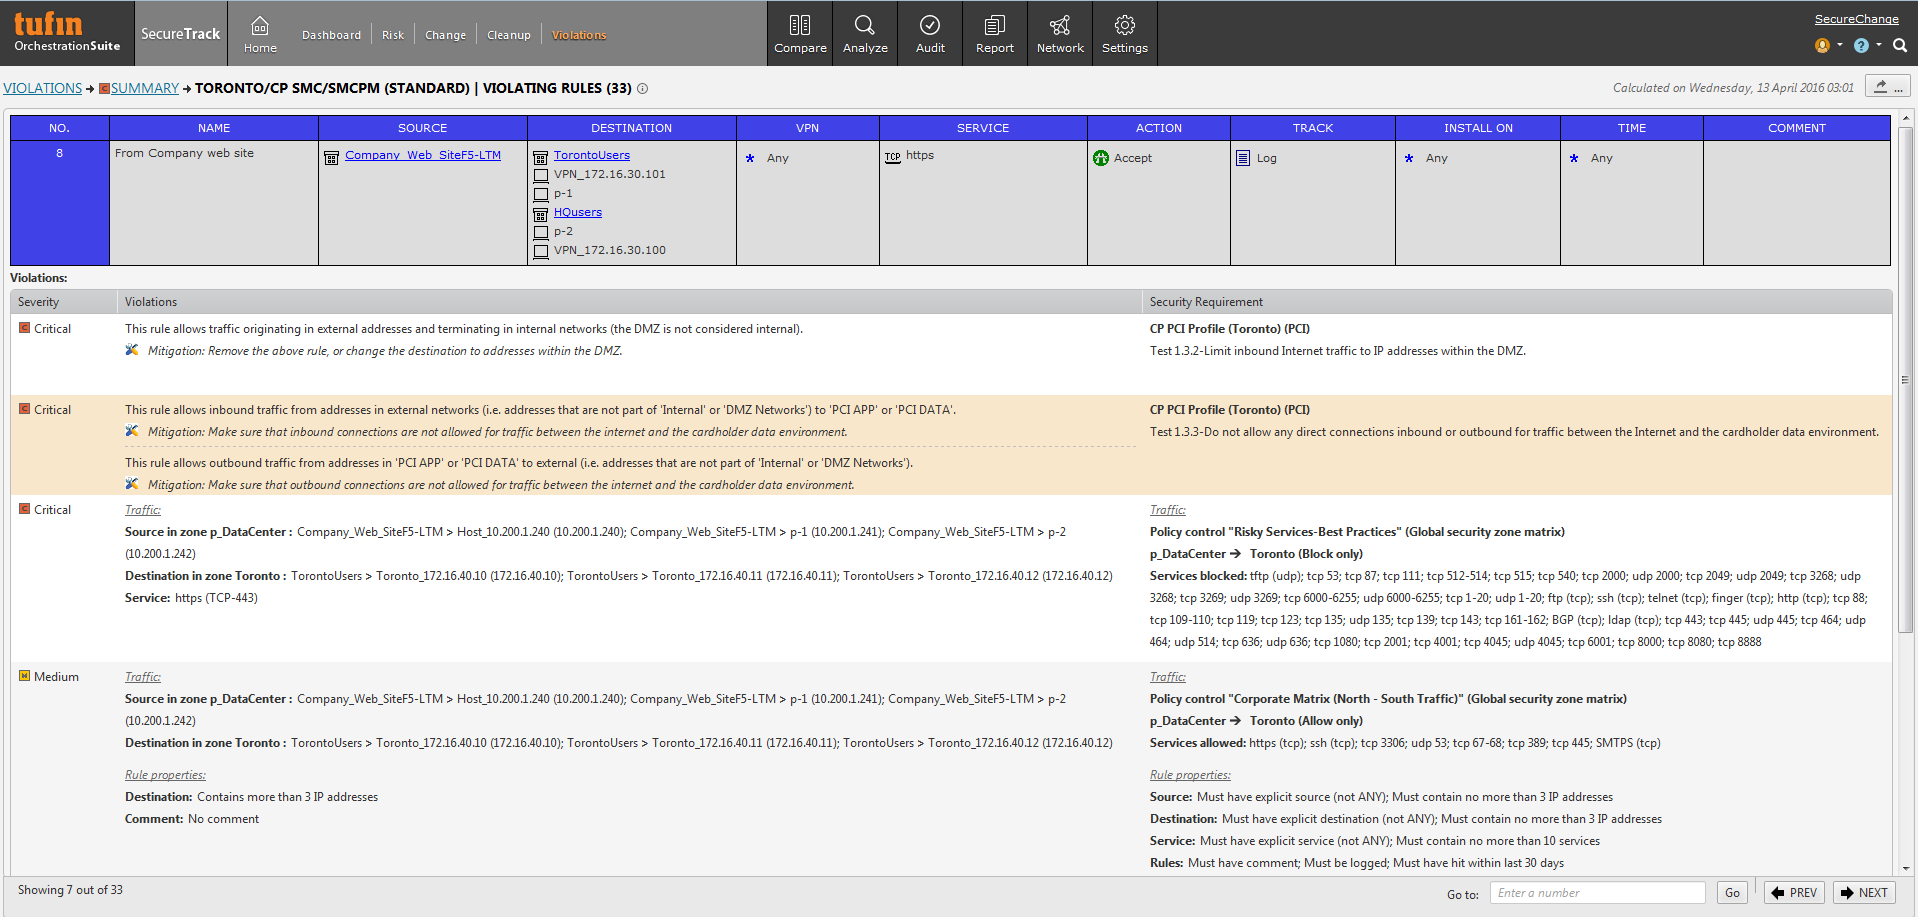Click the asterisk icon in the VPN column
This screenshot has width=1918, height=917.
750,158
